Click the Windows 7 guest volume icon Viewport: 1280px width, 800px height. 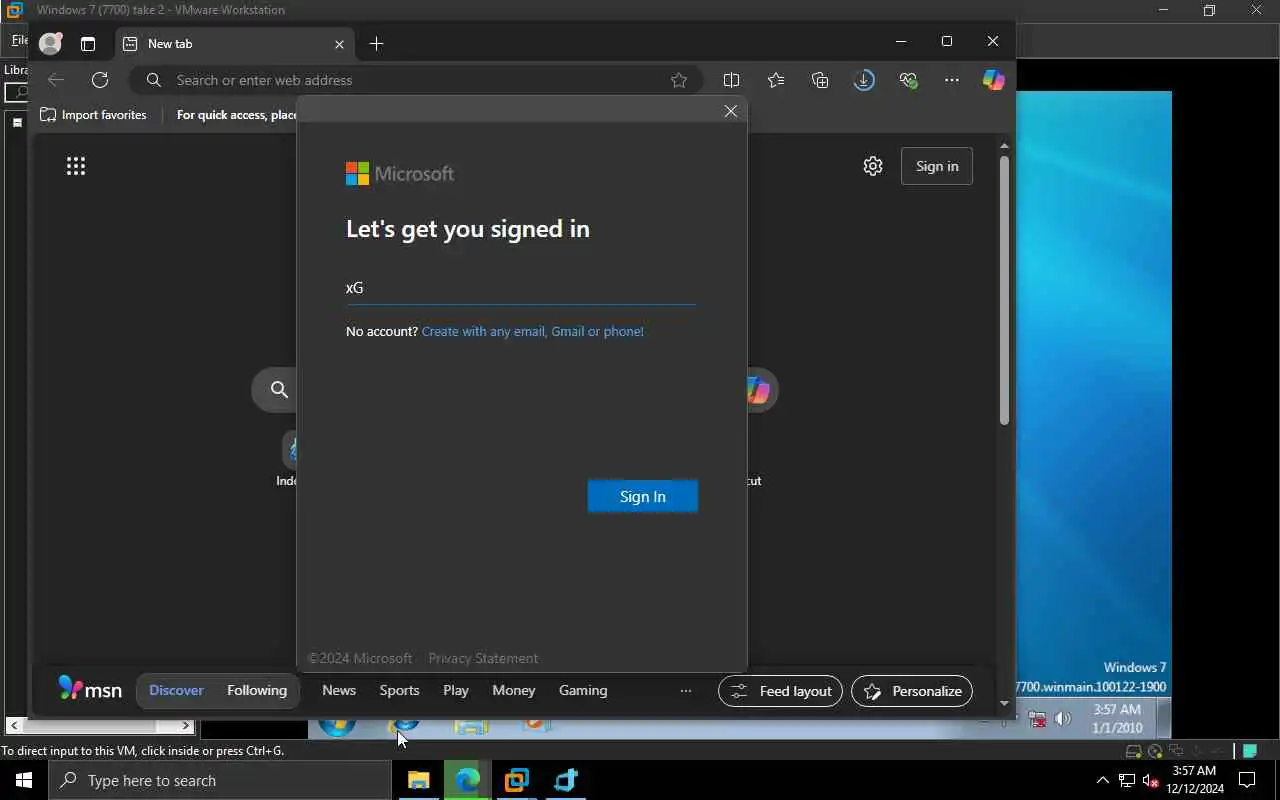point(1062,718)
